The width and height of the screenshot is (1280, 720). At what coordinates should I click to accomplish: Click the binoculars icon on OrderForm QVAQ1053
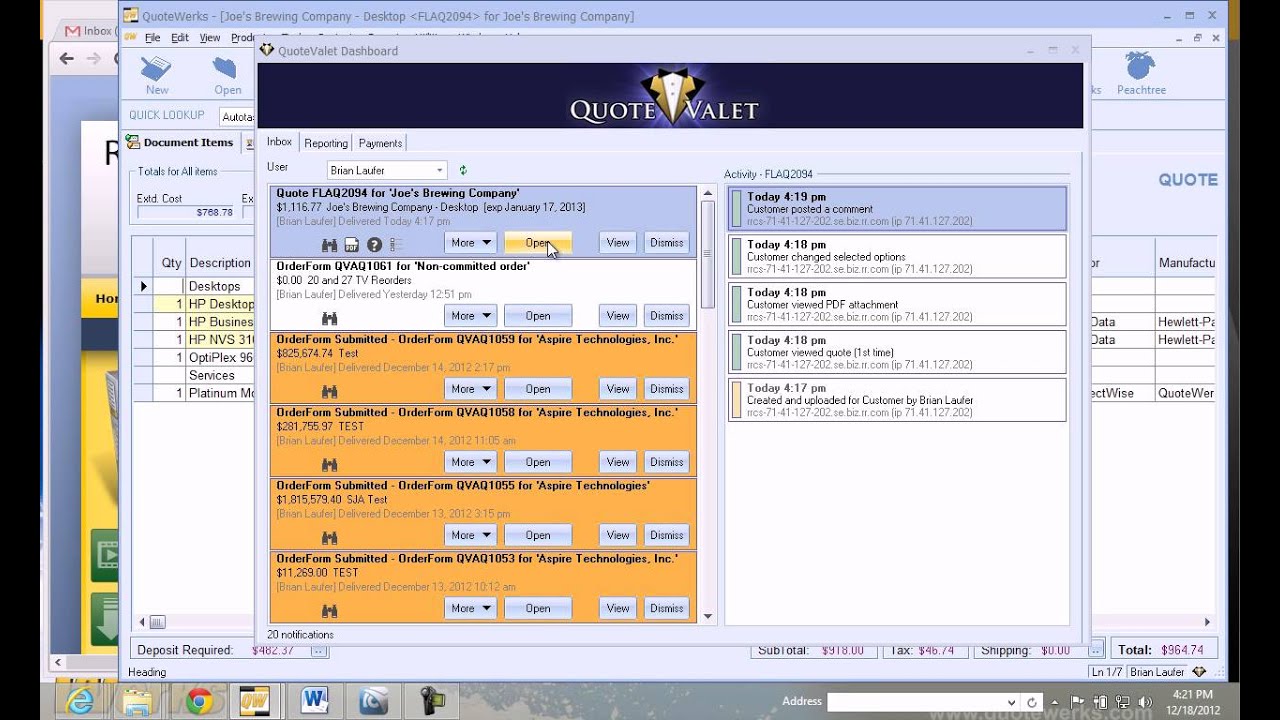click(329, 610)
